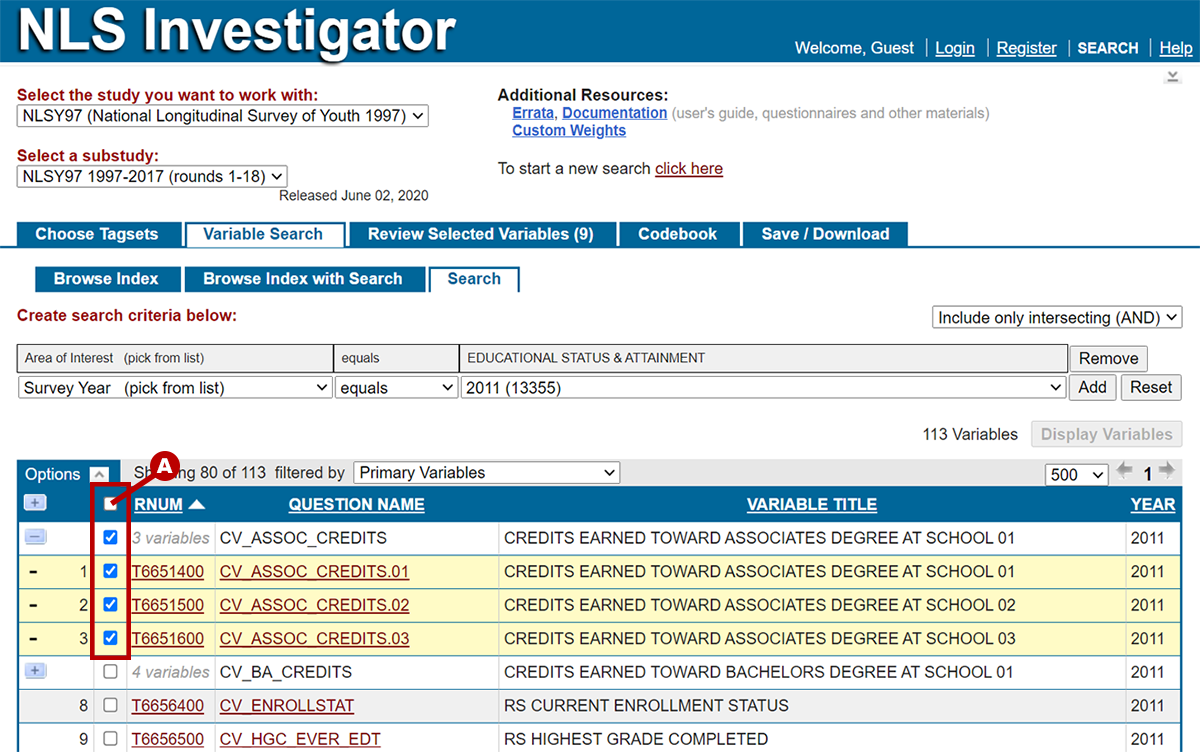Click the Reset button

coord(1151,388)
